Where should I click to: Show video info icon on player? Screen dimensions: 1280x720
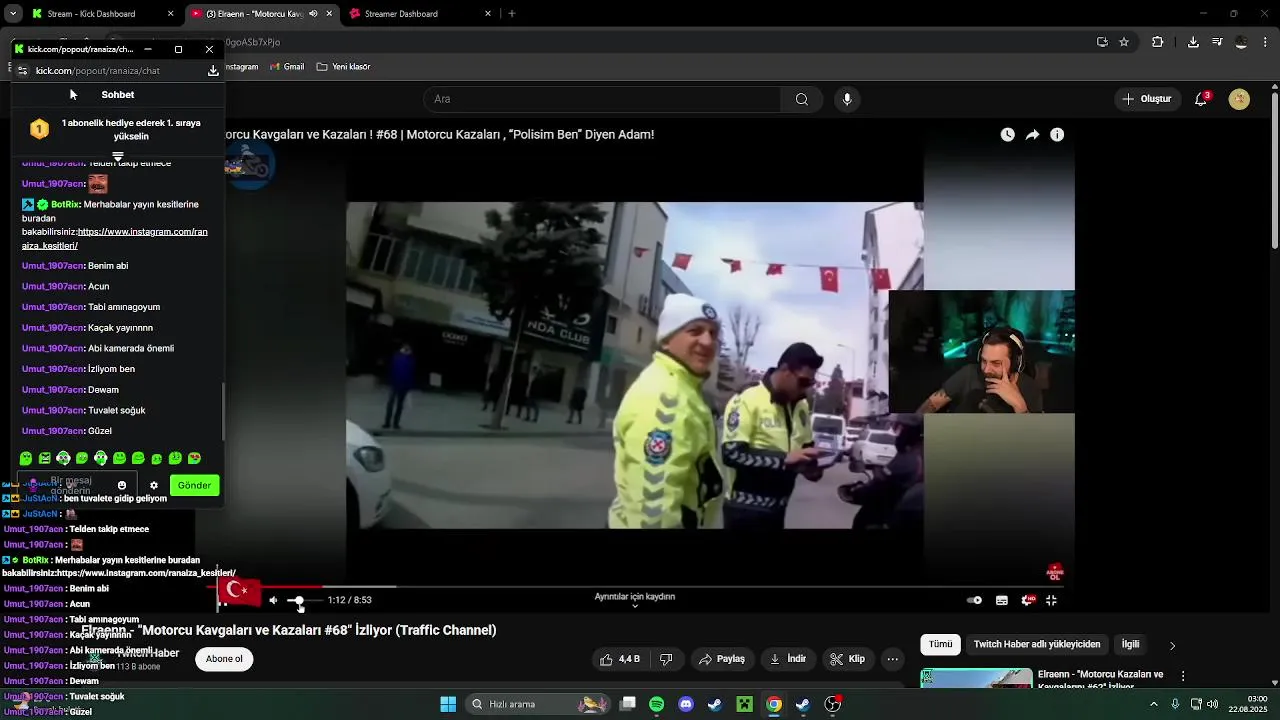[x=1057, y=135]
